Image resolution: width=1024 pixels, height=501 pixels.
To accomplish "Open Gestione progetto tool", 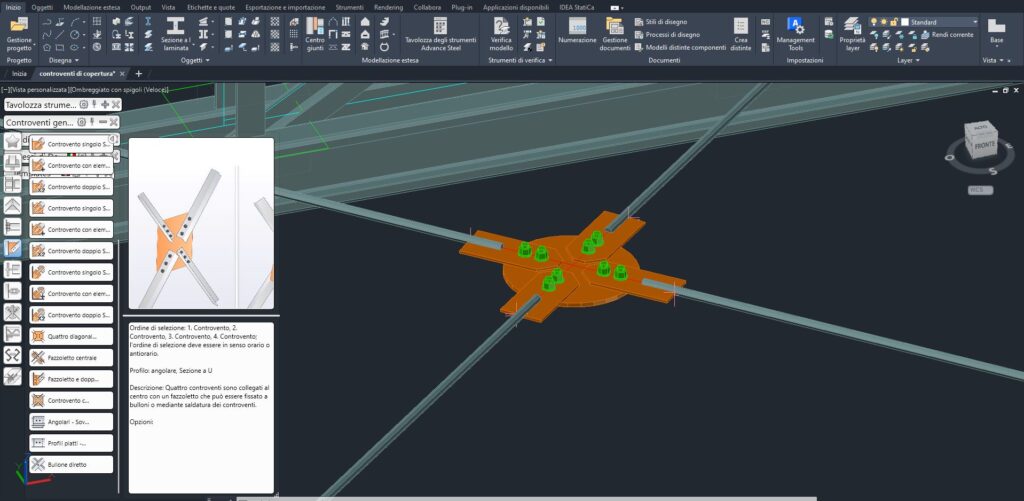I will tap(19, 32).
